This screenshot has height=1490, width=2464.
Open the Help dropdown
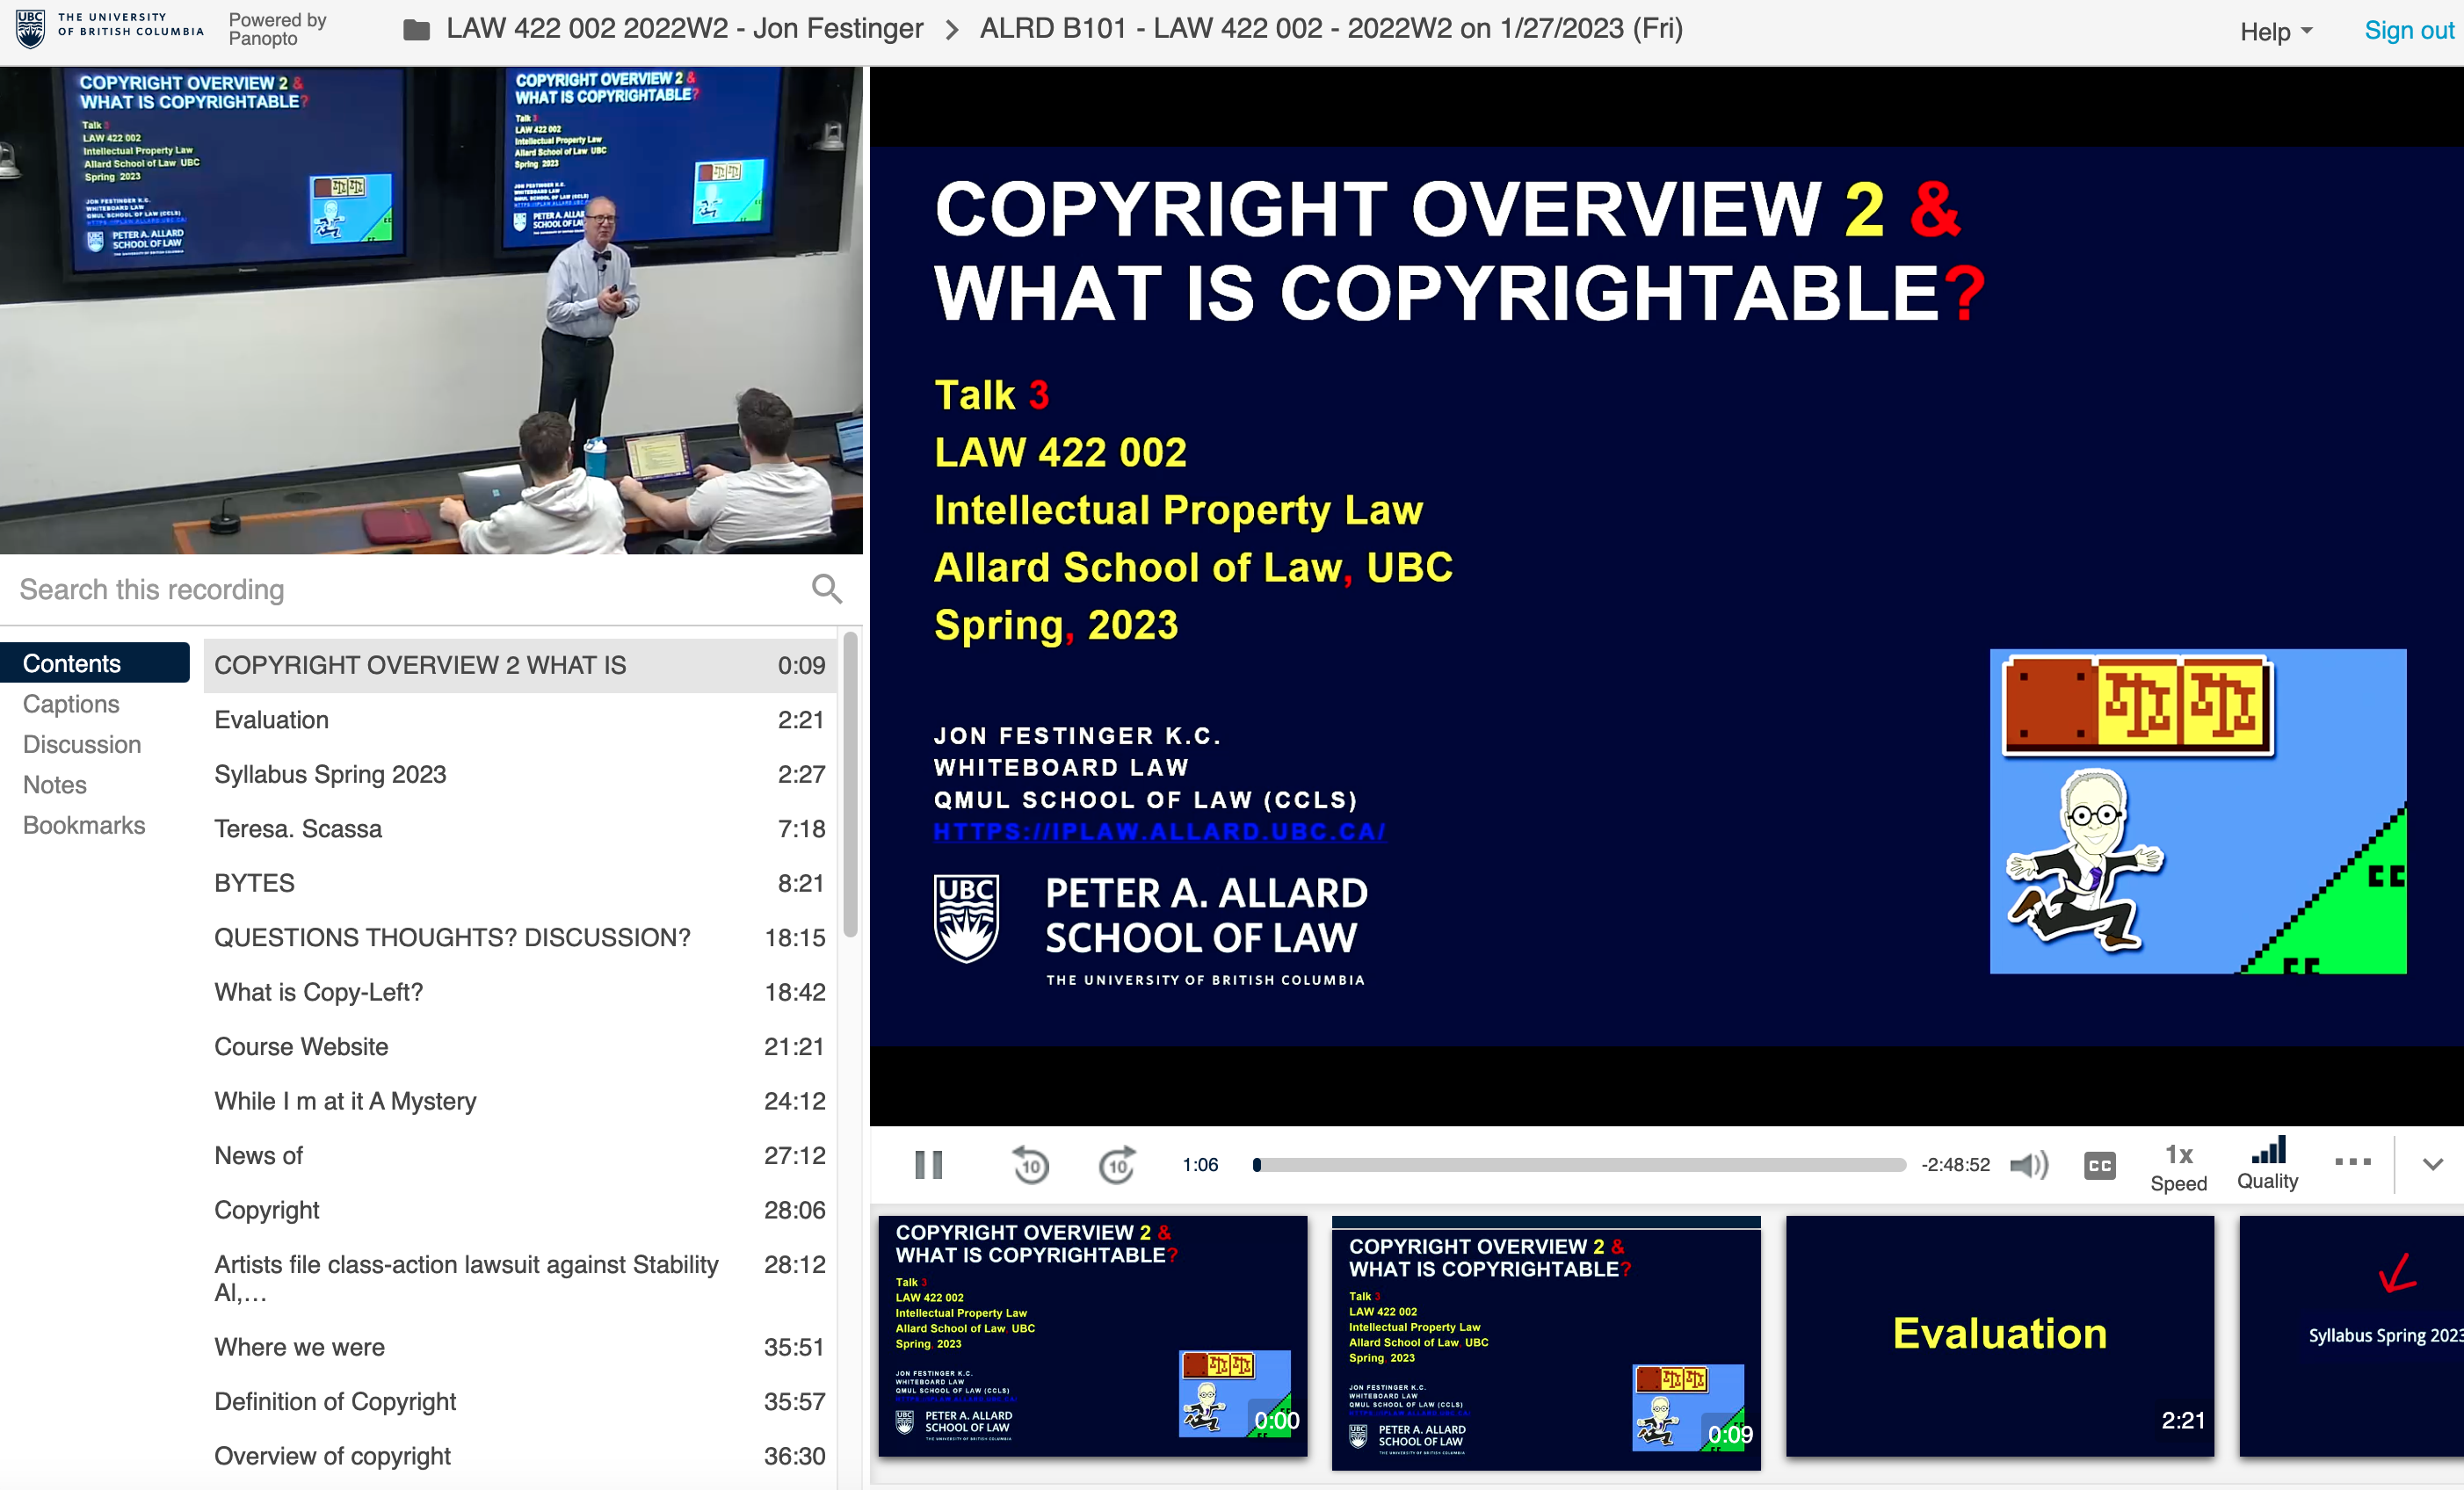click(x=2276, y=31)
